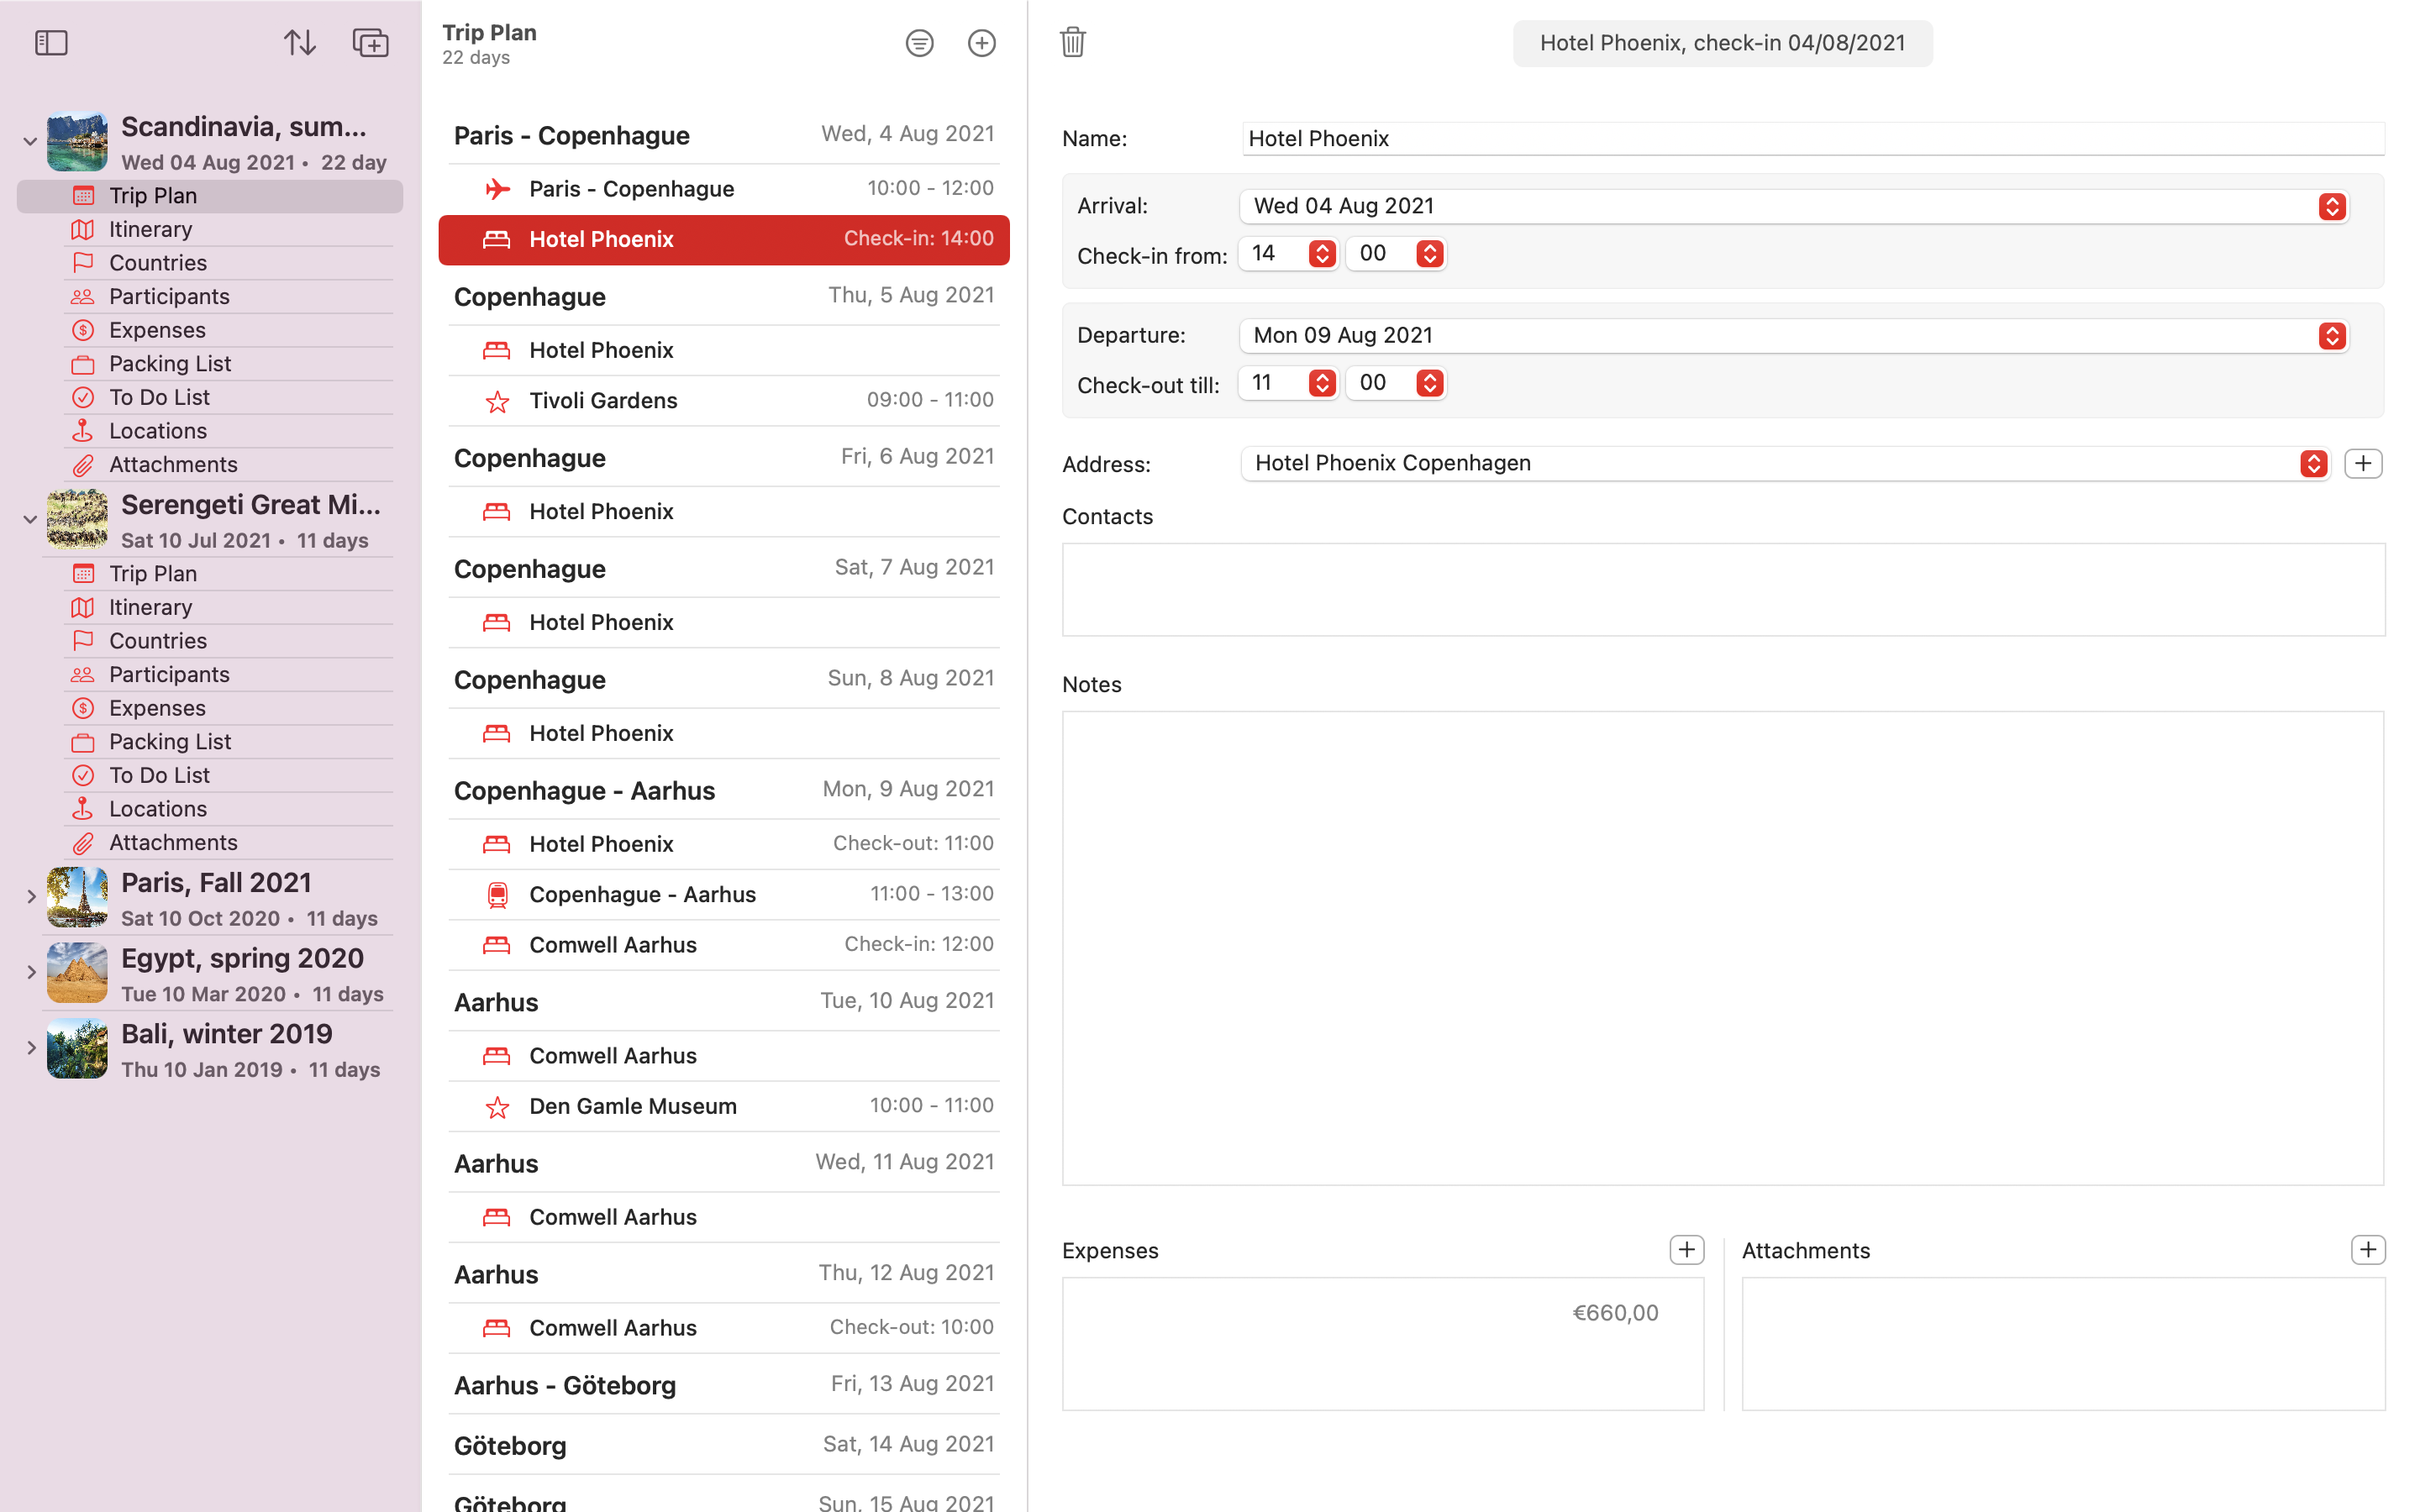Add a new address with plus button
The height and width of the screenshot is (1512, 2420).
[2363, 464]
